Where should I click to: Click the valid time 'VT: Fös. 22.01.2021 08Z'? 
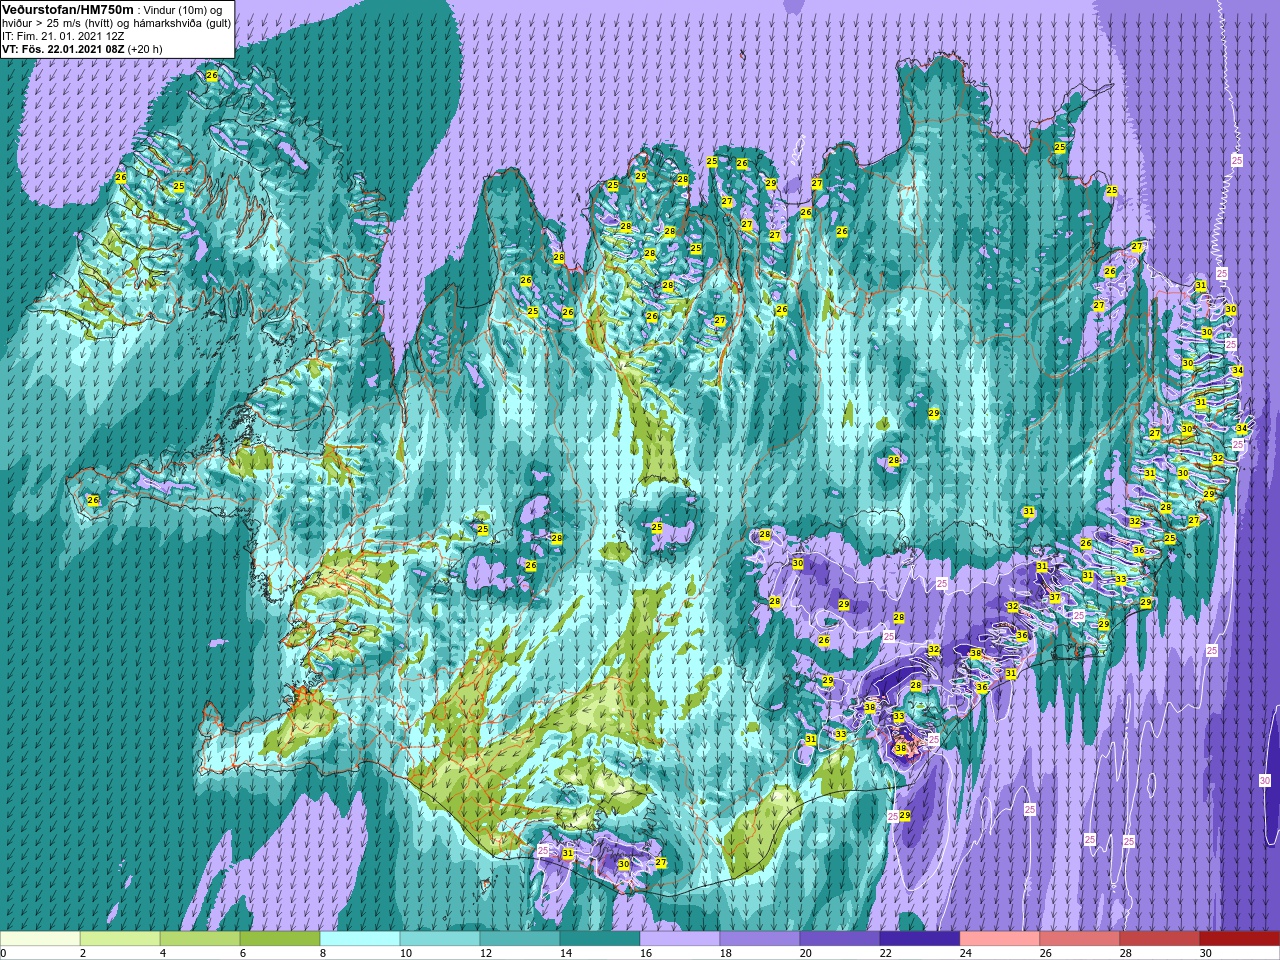click(x=63, y=49)
